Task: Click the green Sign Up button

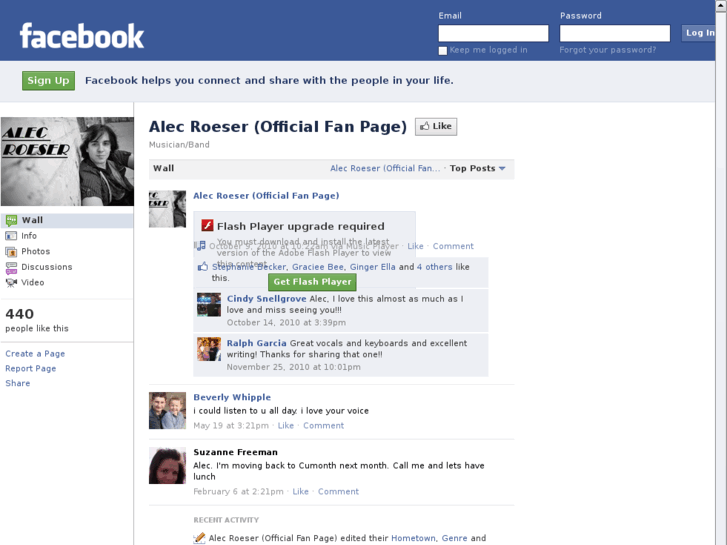Action: pos(48,81)
